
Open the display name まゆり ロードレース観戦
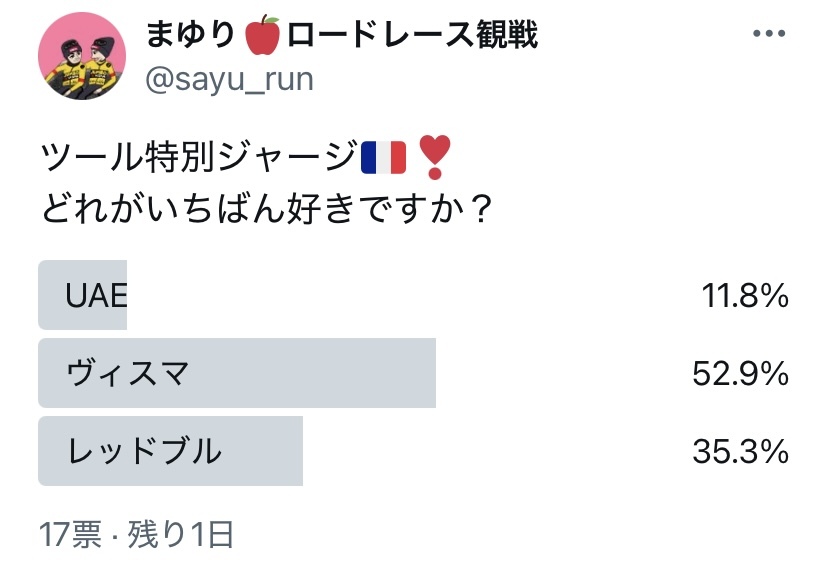point(341,34)
